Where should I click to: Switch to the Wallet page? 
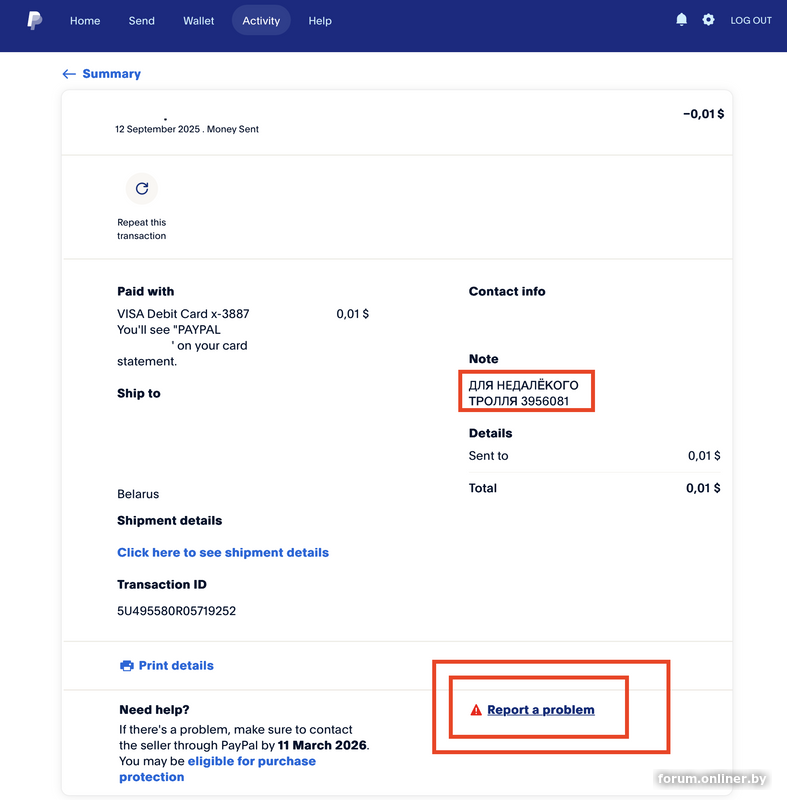[199, 21]
